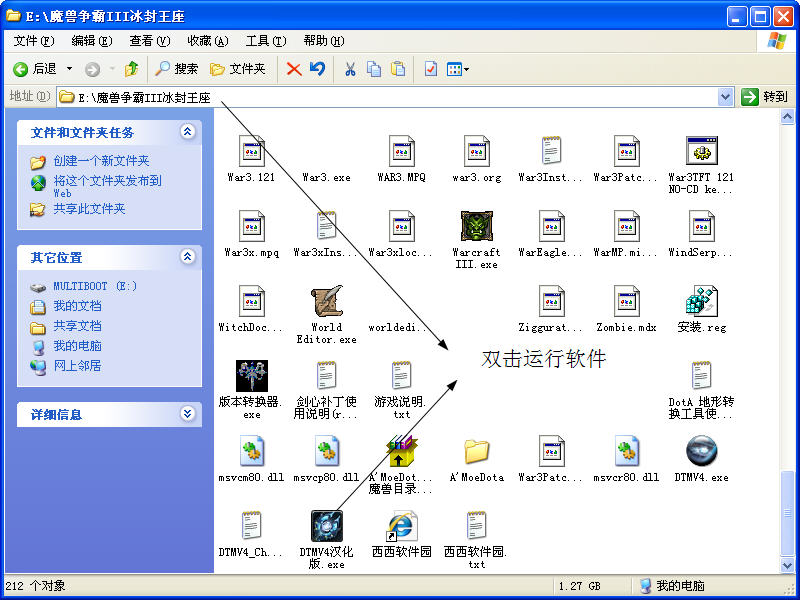Open the 收藏(A) menu

[208, 41]
